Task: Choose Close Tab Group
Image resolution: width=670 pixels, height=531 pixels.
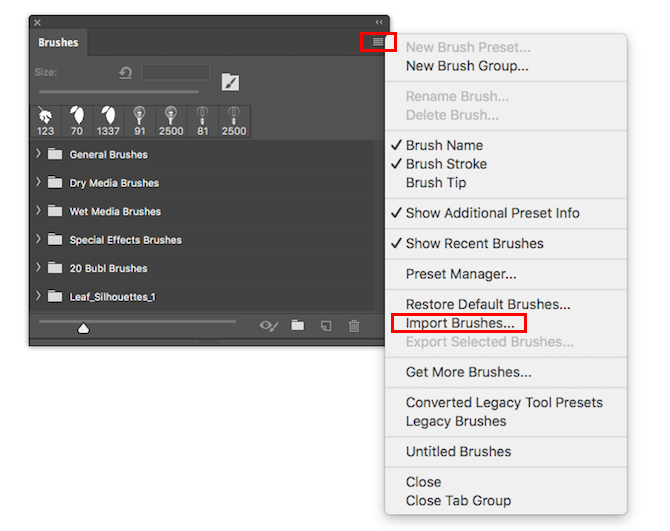Action: click(505, 501)
